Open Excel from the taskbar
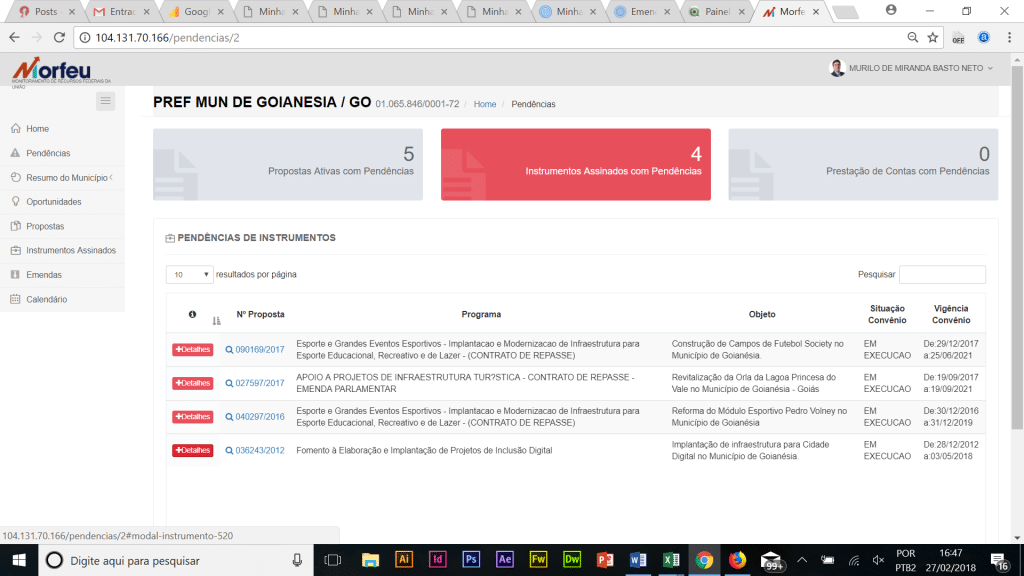The width and height of the screenshot is (1024, 576). (x=670, y=560)
